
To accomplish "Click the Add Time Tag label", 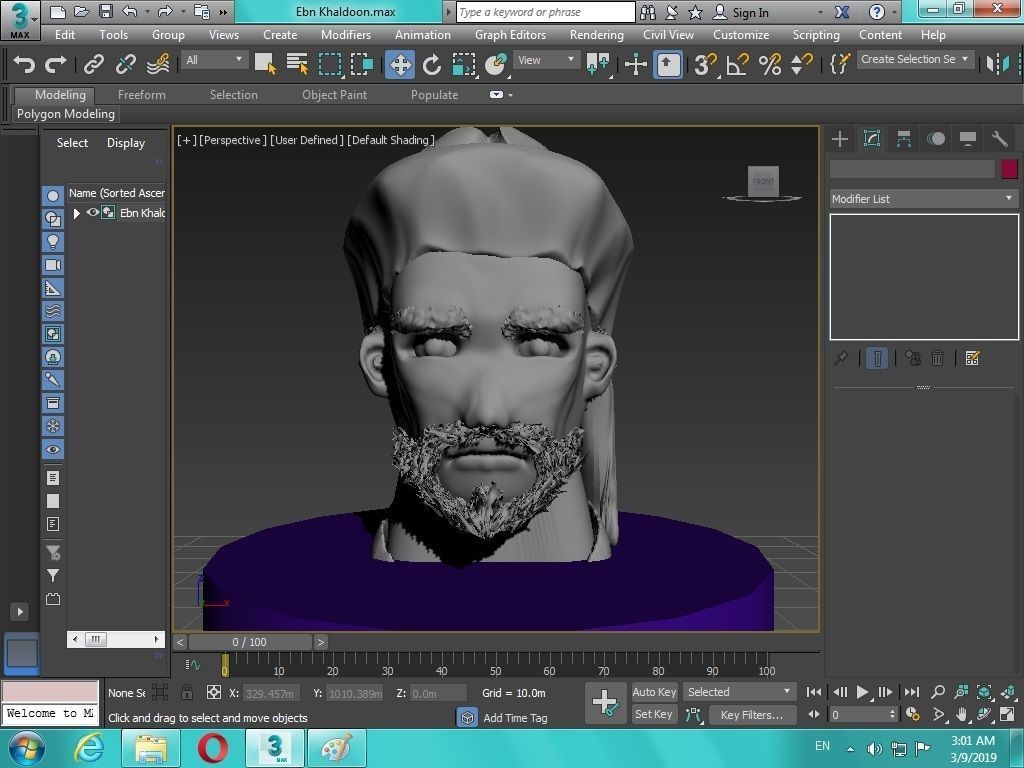I will (x=515, y=718).
